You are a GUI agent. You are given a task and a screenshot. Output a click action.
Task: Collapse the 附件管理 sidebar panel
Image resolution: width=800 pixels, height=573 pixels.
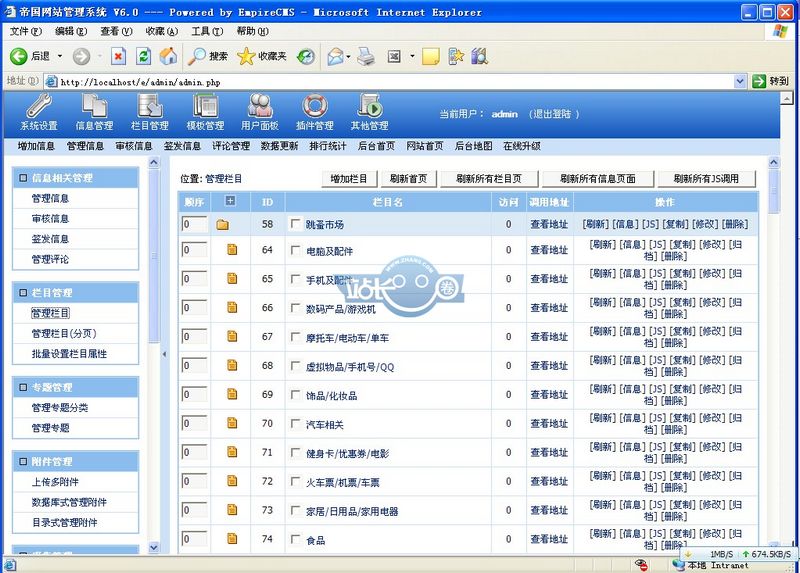click(x=23, y=461)
